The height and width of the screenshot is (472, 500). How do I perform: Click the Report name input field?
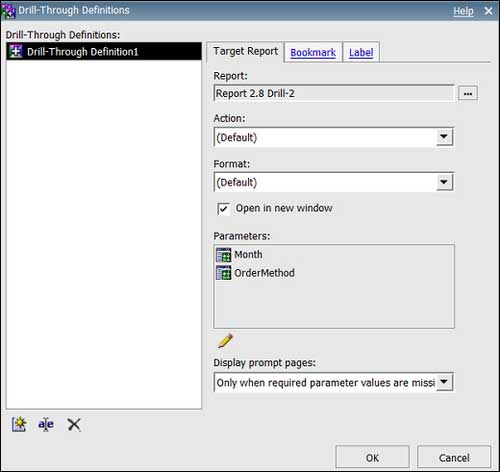click(x=334, y=93)
